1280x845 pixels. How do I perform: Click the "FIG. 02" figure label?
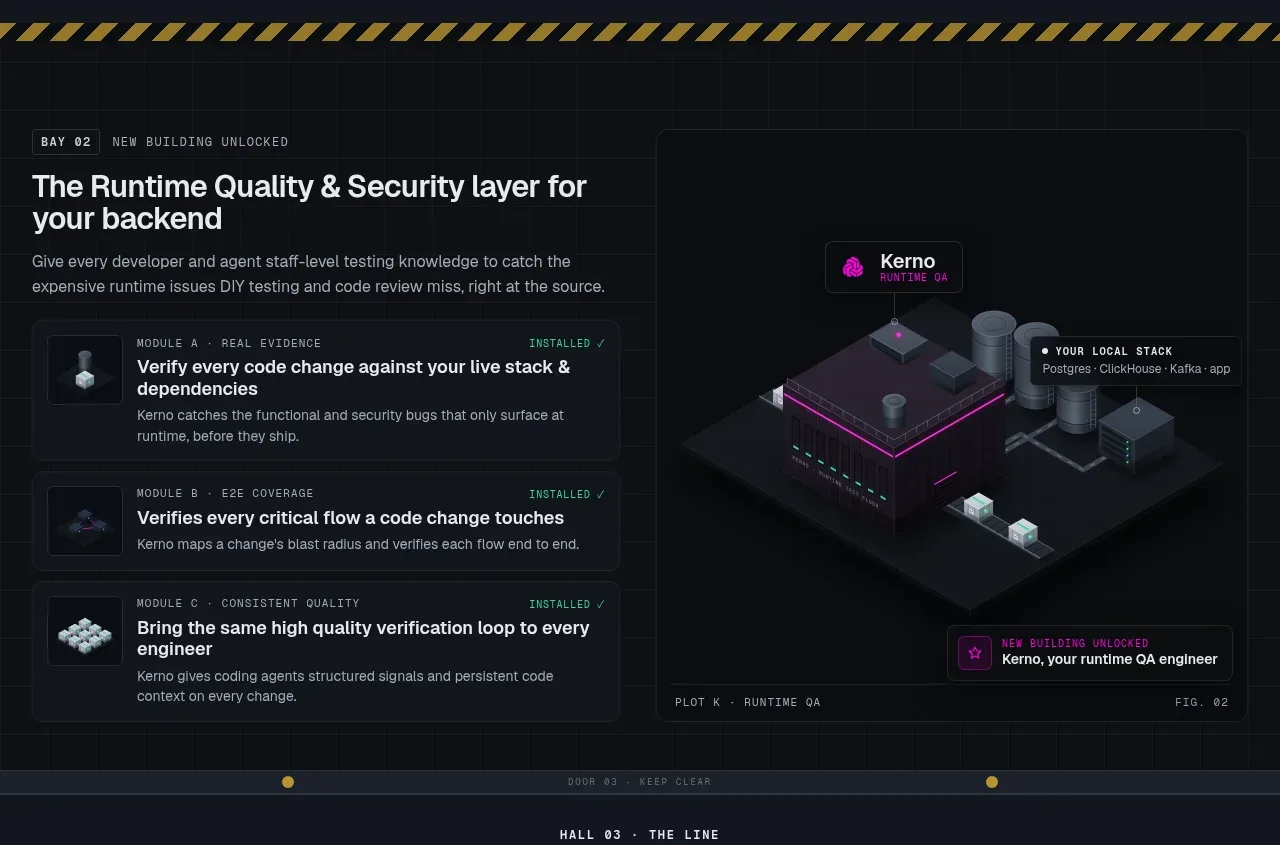[x=1202, y=702]
